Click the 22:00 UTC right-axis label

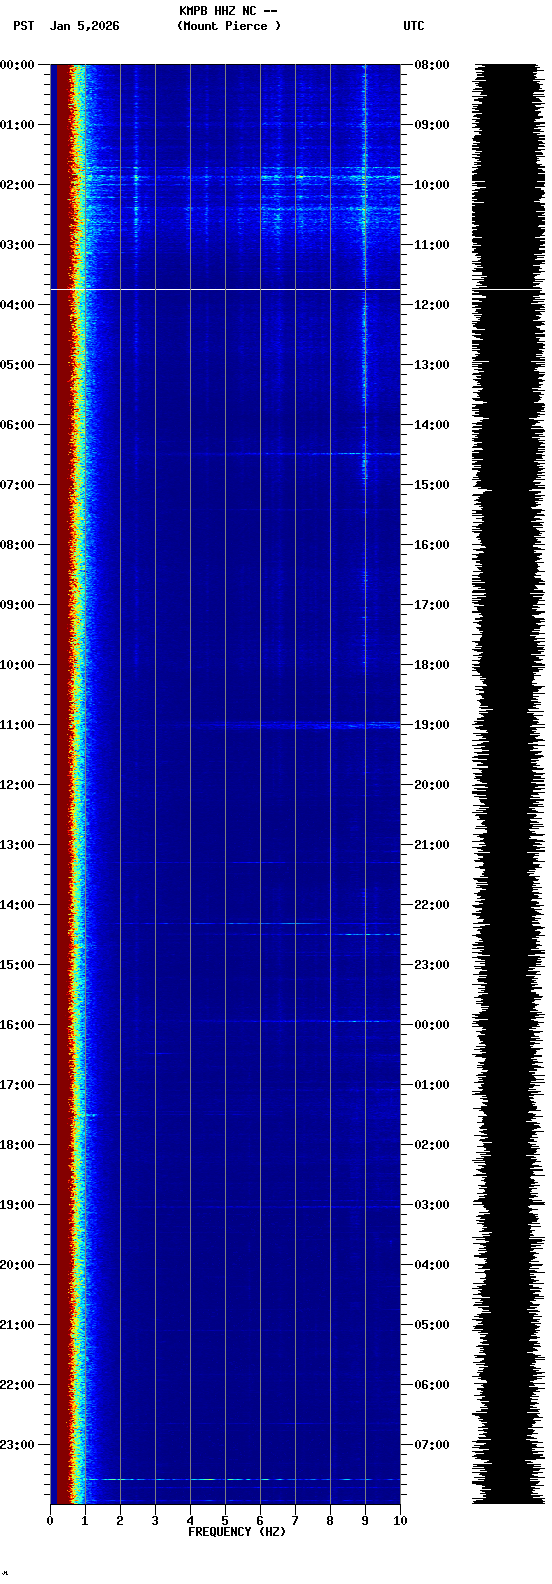tap(432, 905)
